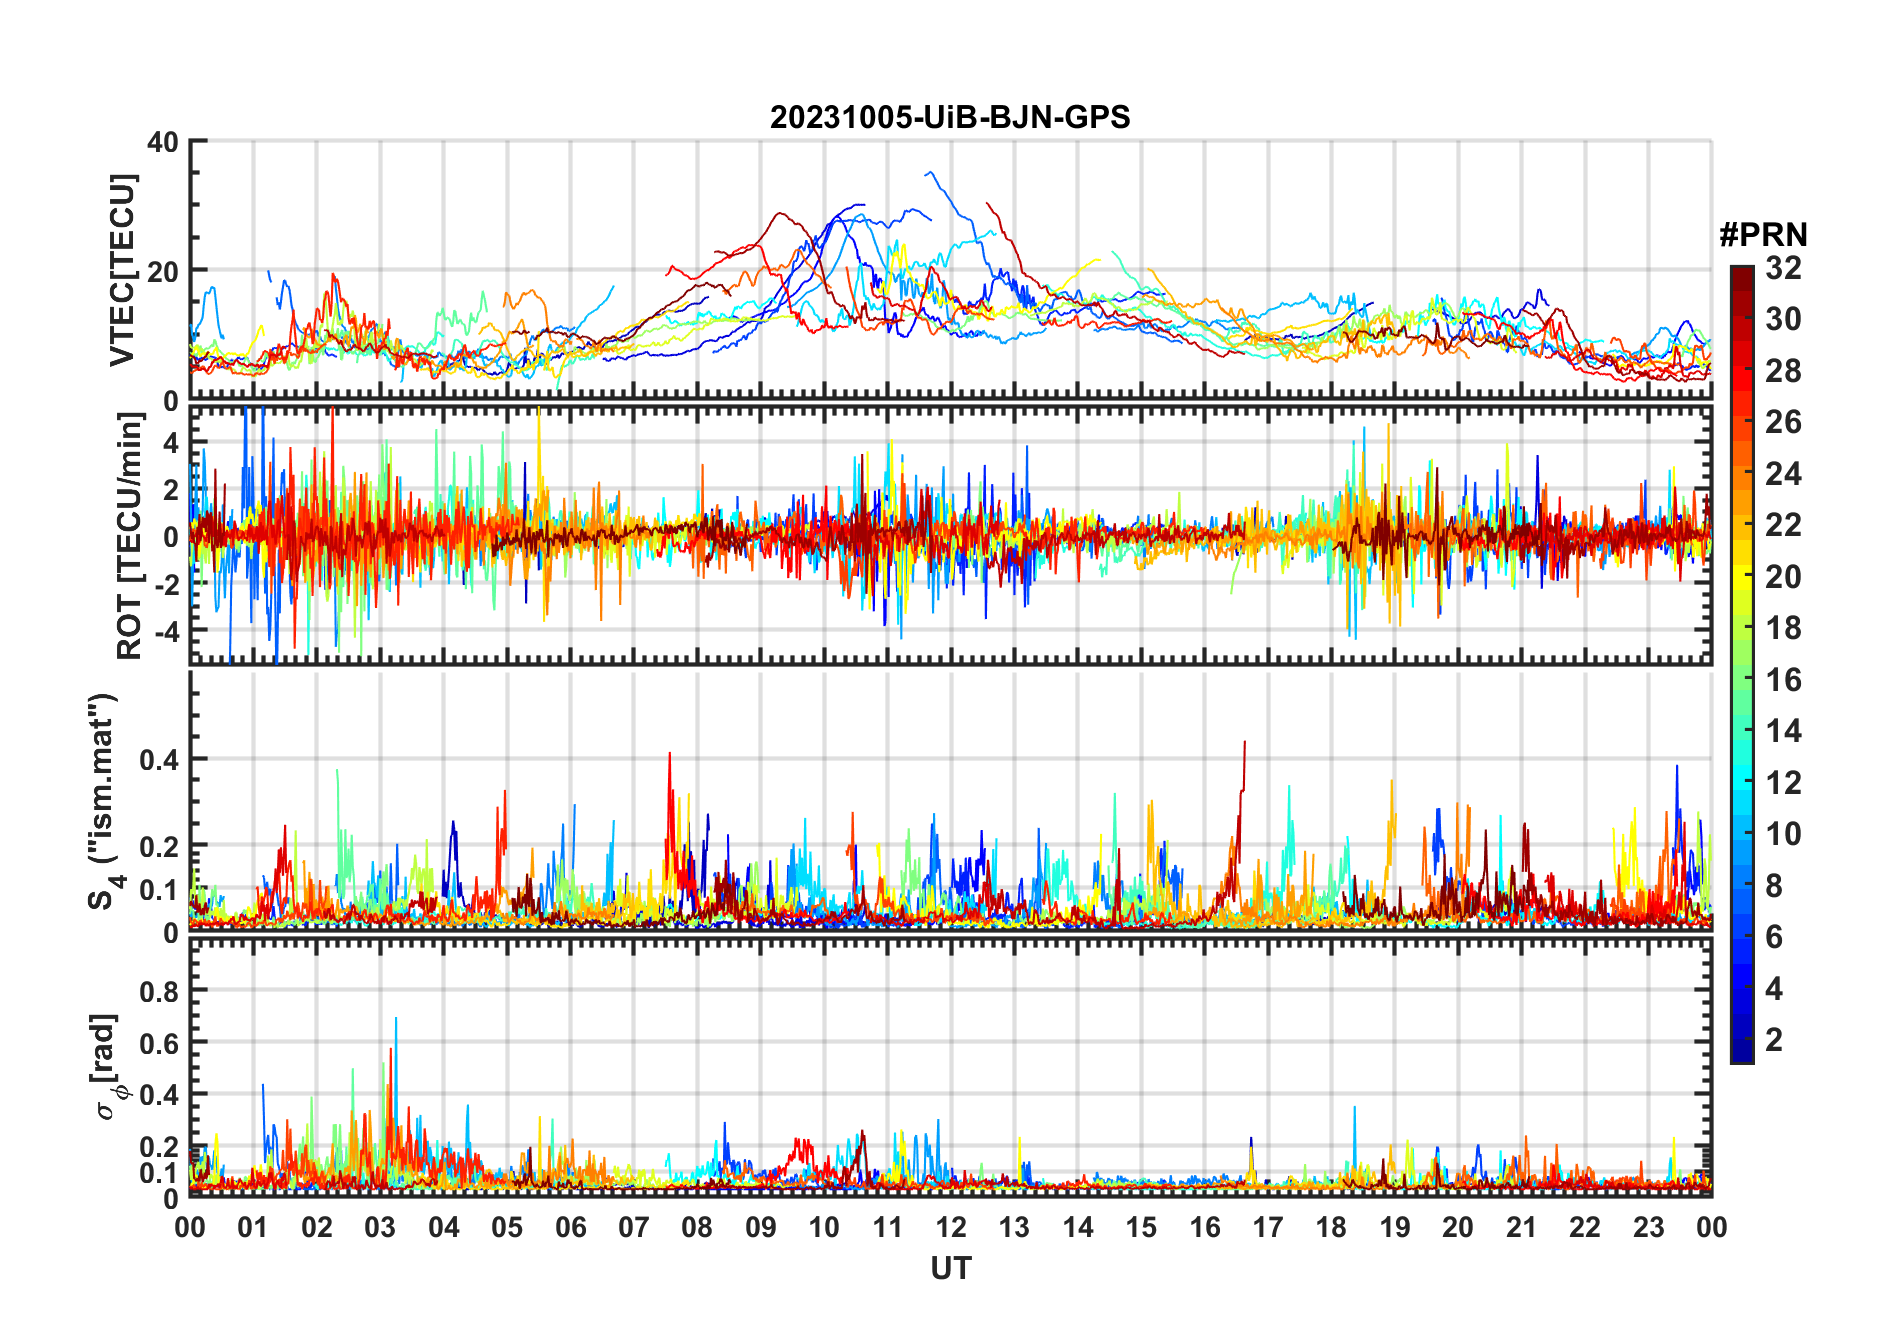The image size is (1902, 1330).
Task: Click the plot title 20231005-UiB-BJN-GPS
Action: [x=950, y=118]
